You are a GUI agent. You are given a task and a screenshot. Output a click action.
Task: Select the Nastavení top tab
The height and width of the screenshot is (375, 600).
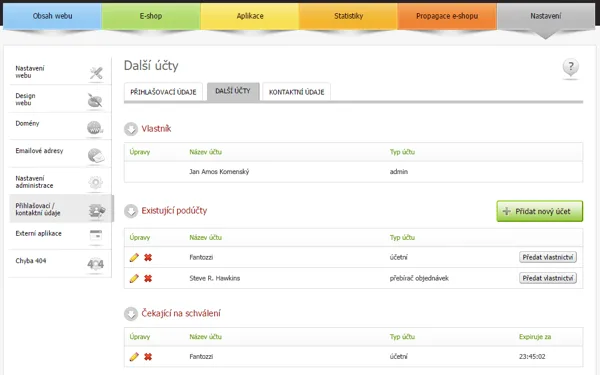click(546, 16)
